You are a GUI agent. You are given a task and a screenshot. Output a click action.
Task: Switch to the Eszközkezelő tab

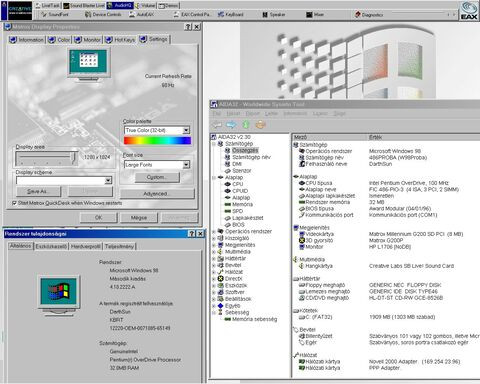point(51,246)
